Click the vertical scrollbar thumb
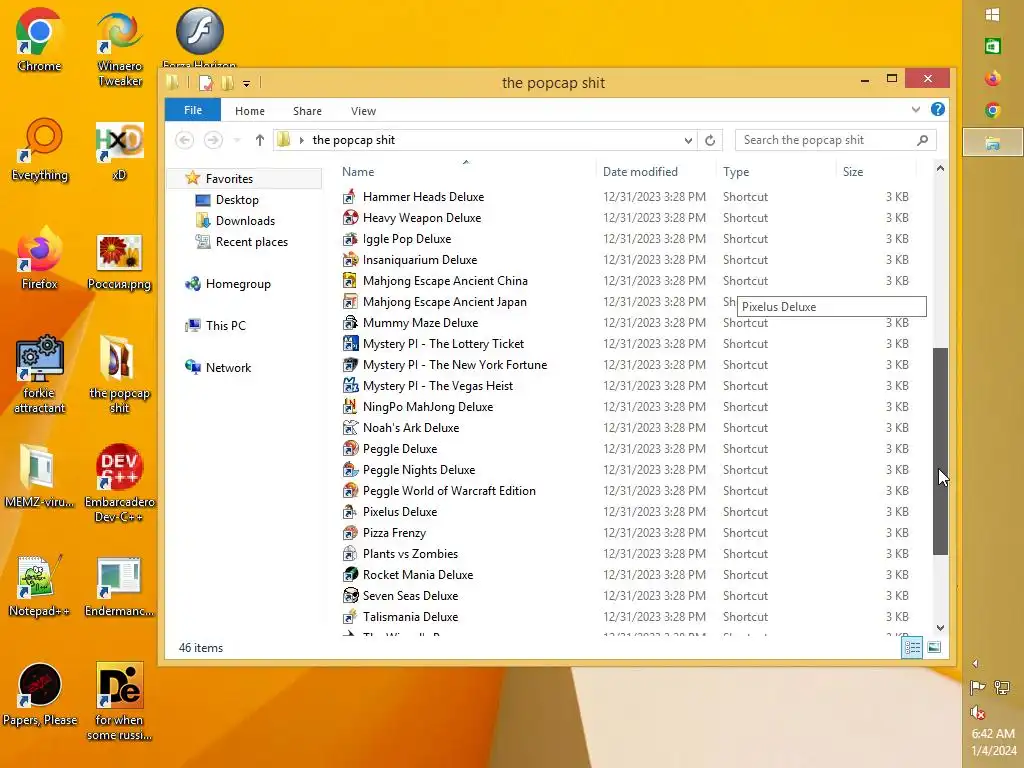This screenshot has width=1024, height=768. [940, 451]
